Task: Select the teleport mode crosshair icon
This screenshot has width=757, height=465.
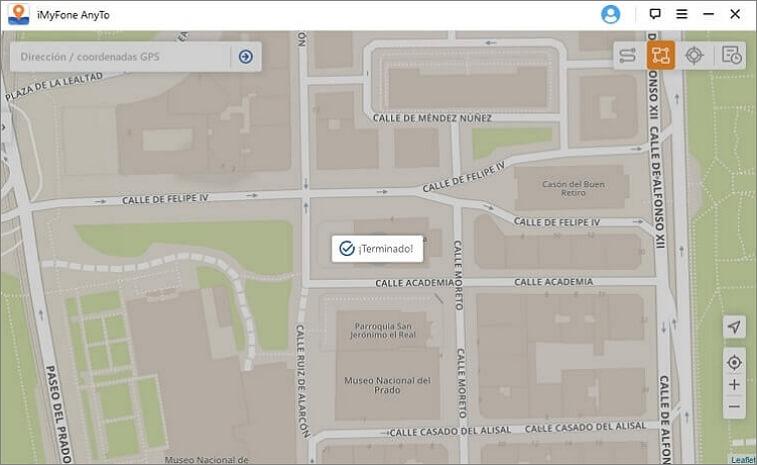Action: pyautogui.click(x=694, y=56)
